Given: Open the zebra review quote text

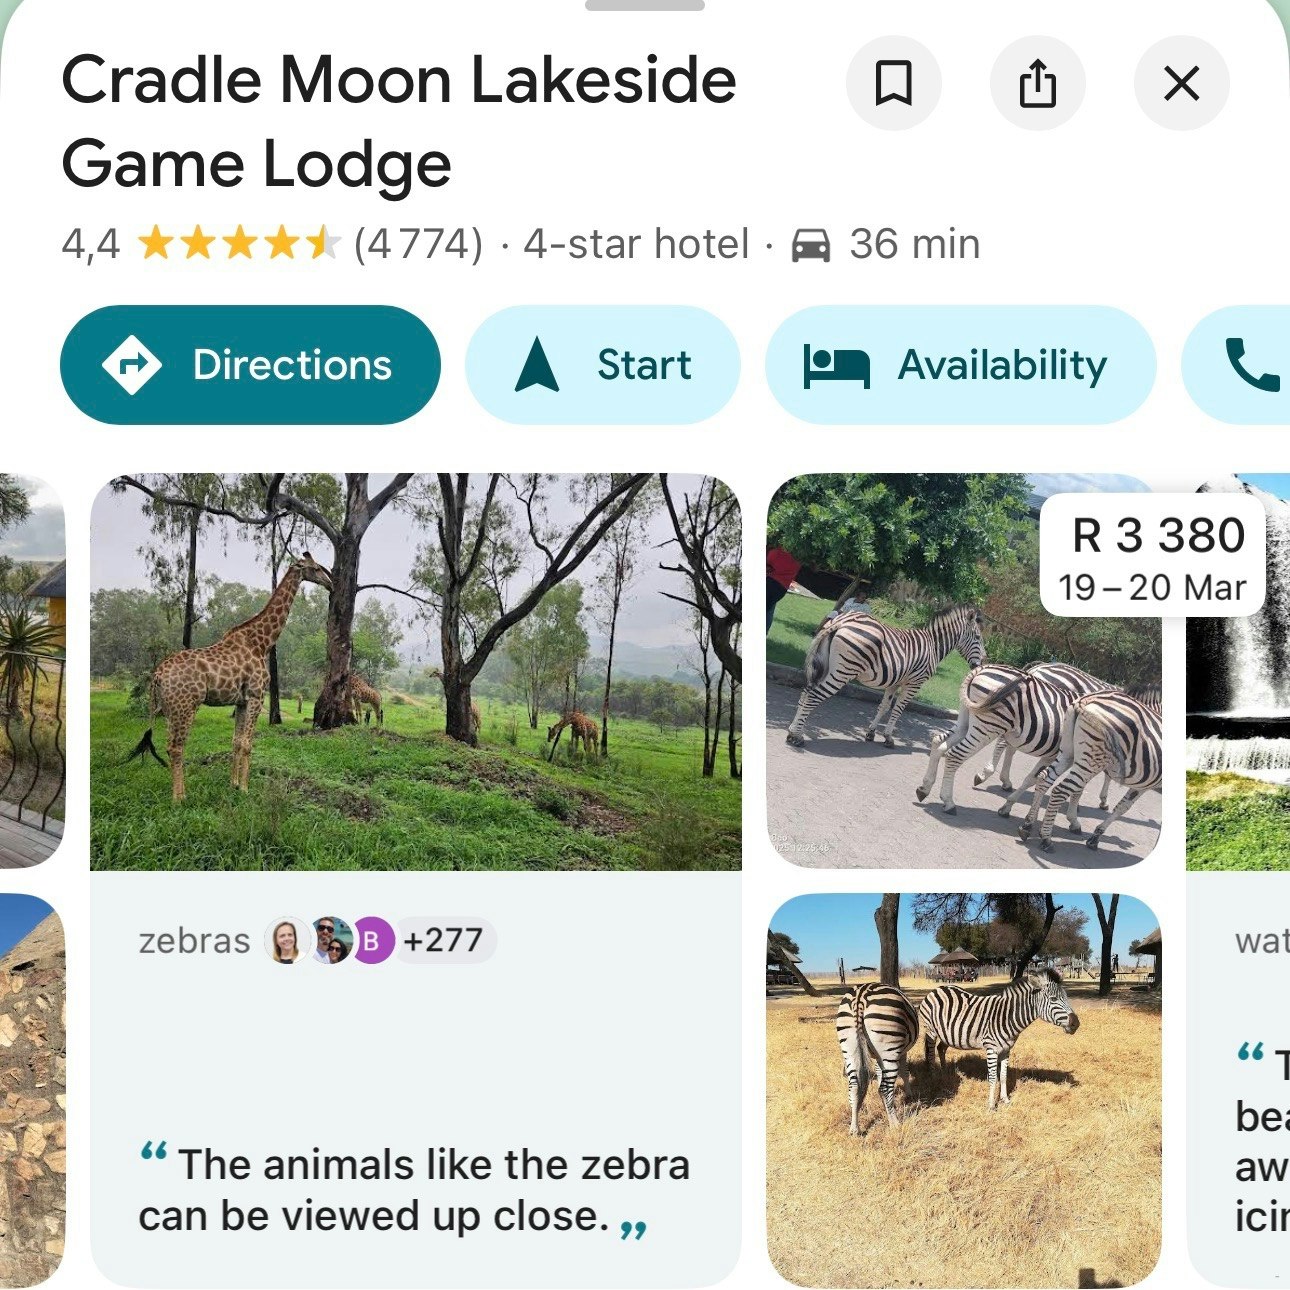Looking at the screenshot, I should click(x=413, y=1190).
